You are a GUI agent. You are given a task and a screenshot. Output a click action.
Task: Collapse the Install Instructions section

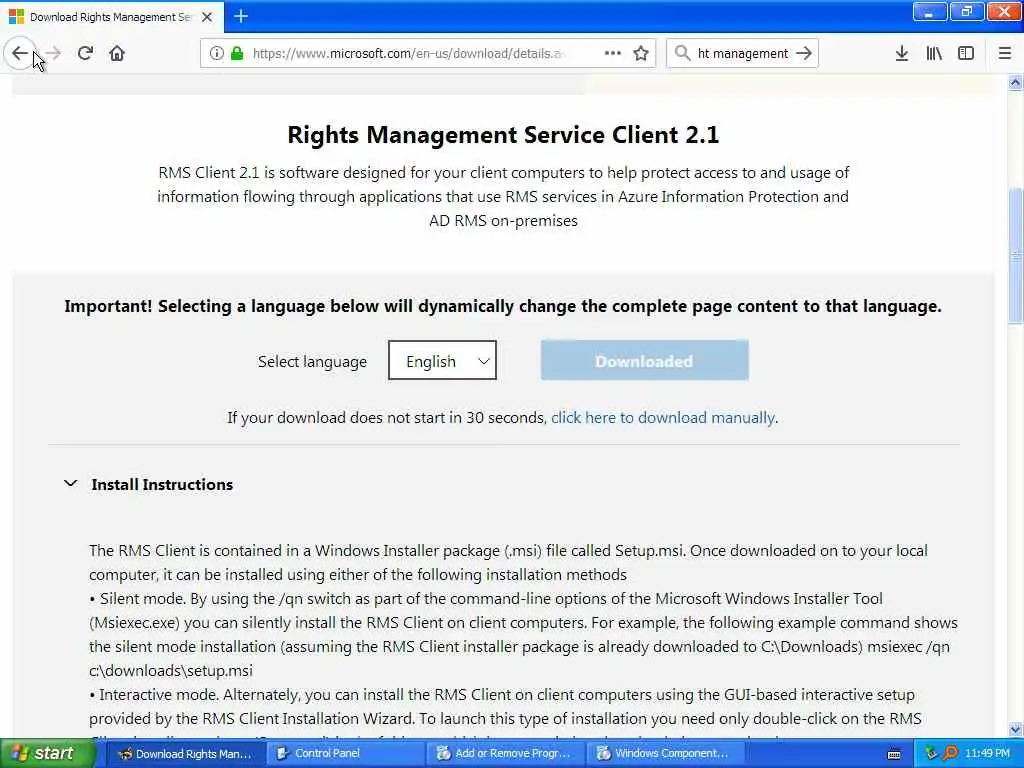tap(71, 484)
